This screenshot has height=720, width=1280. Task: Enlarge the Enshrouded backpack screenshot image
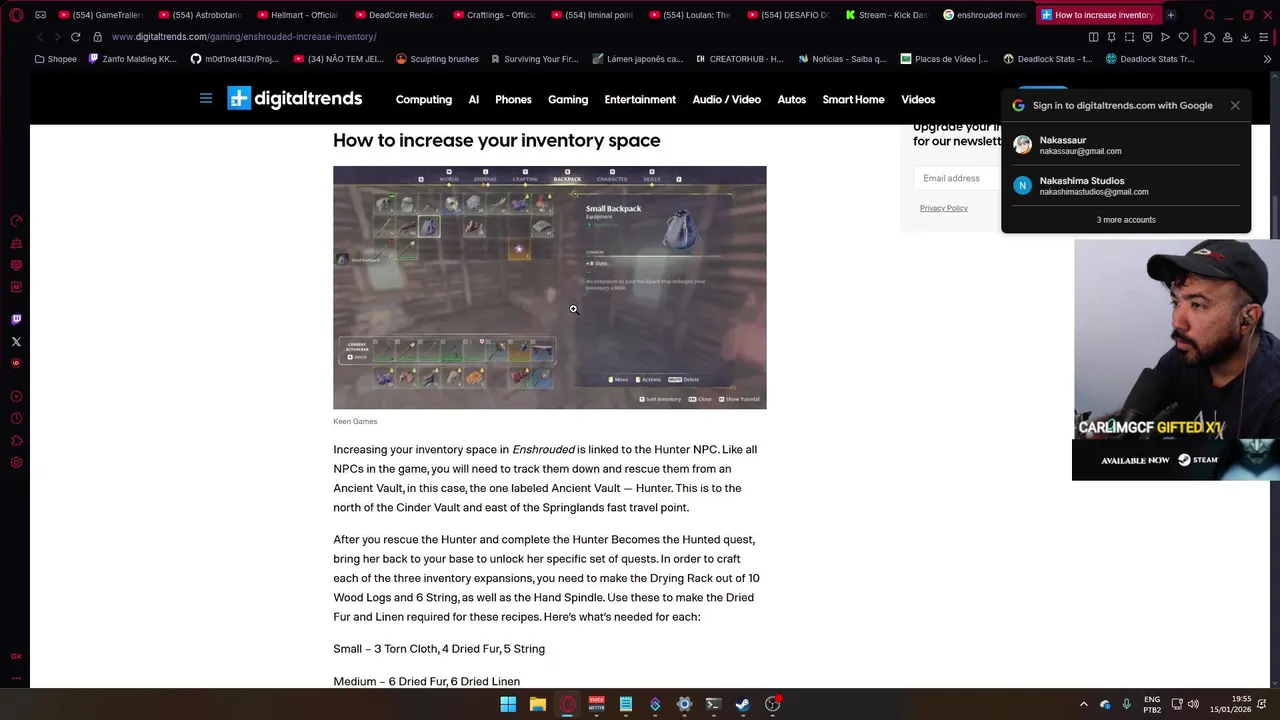550,287
